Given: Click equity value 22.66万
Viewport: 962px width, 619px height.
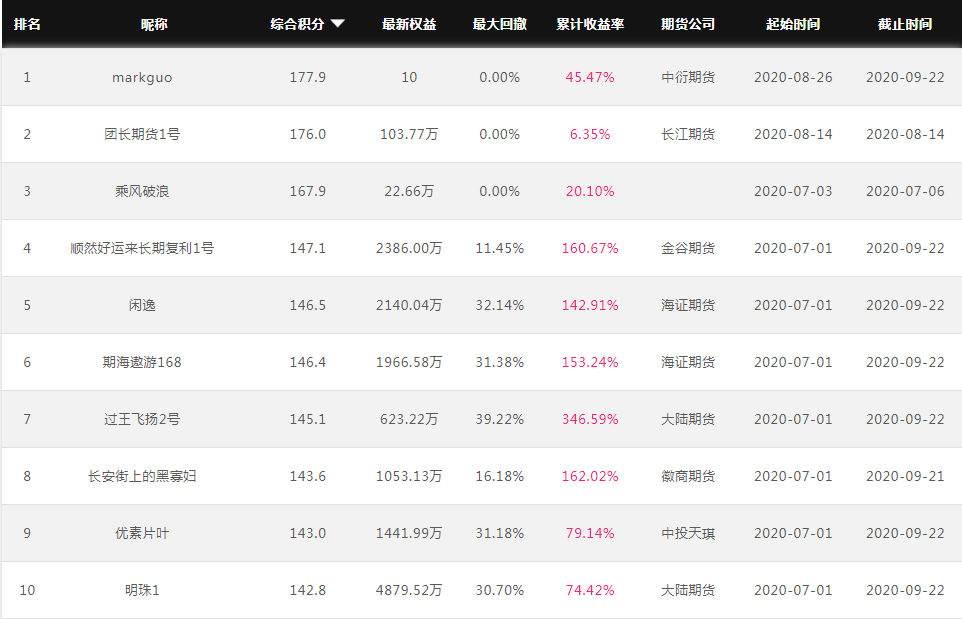Looking at the screenshot, I should click(409, 191).
